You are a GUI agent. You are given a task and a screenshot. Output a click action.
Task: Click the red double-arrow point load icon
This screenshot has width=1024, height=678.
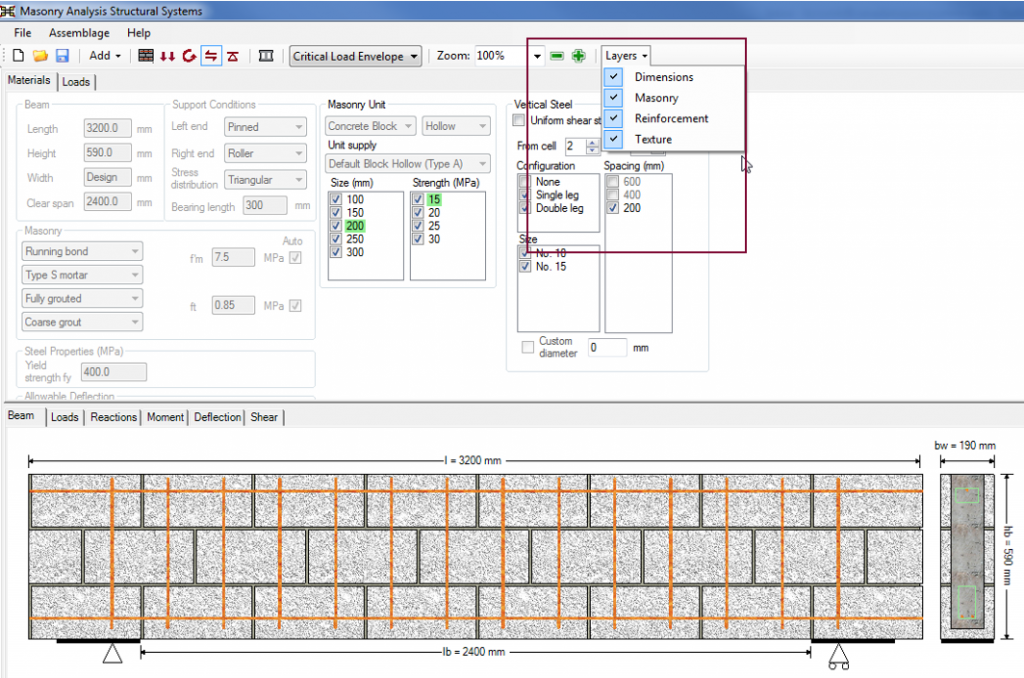[x=166, y=56]
